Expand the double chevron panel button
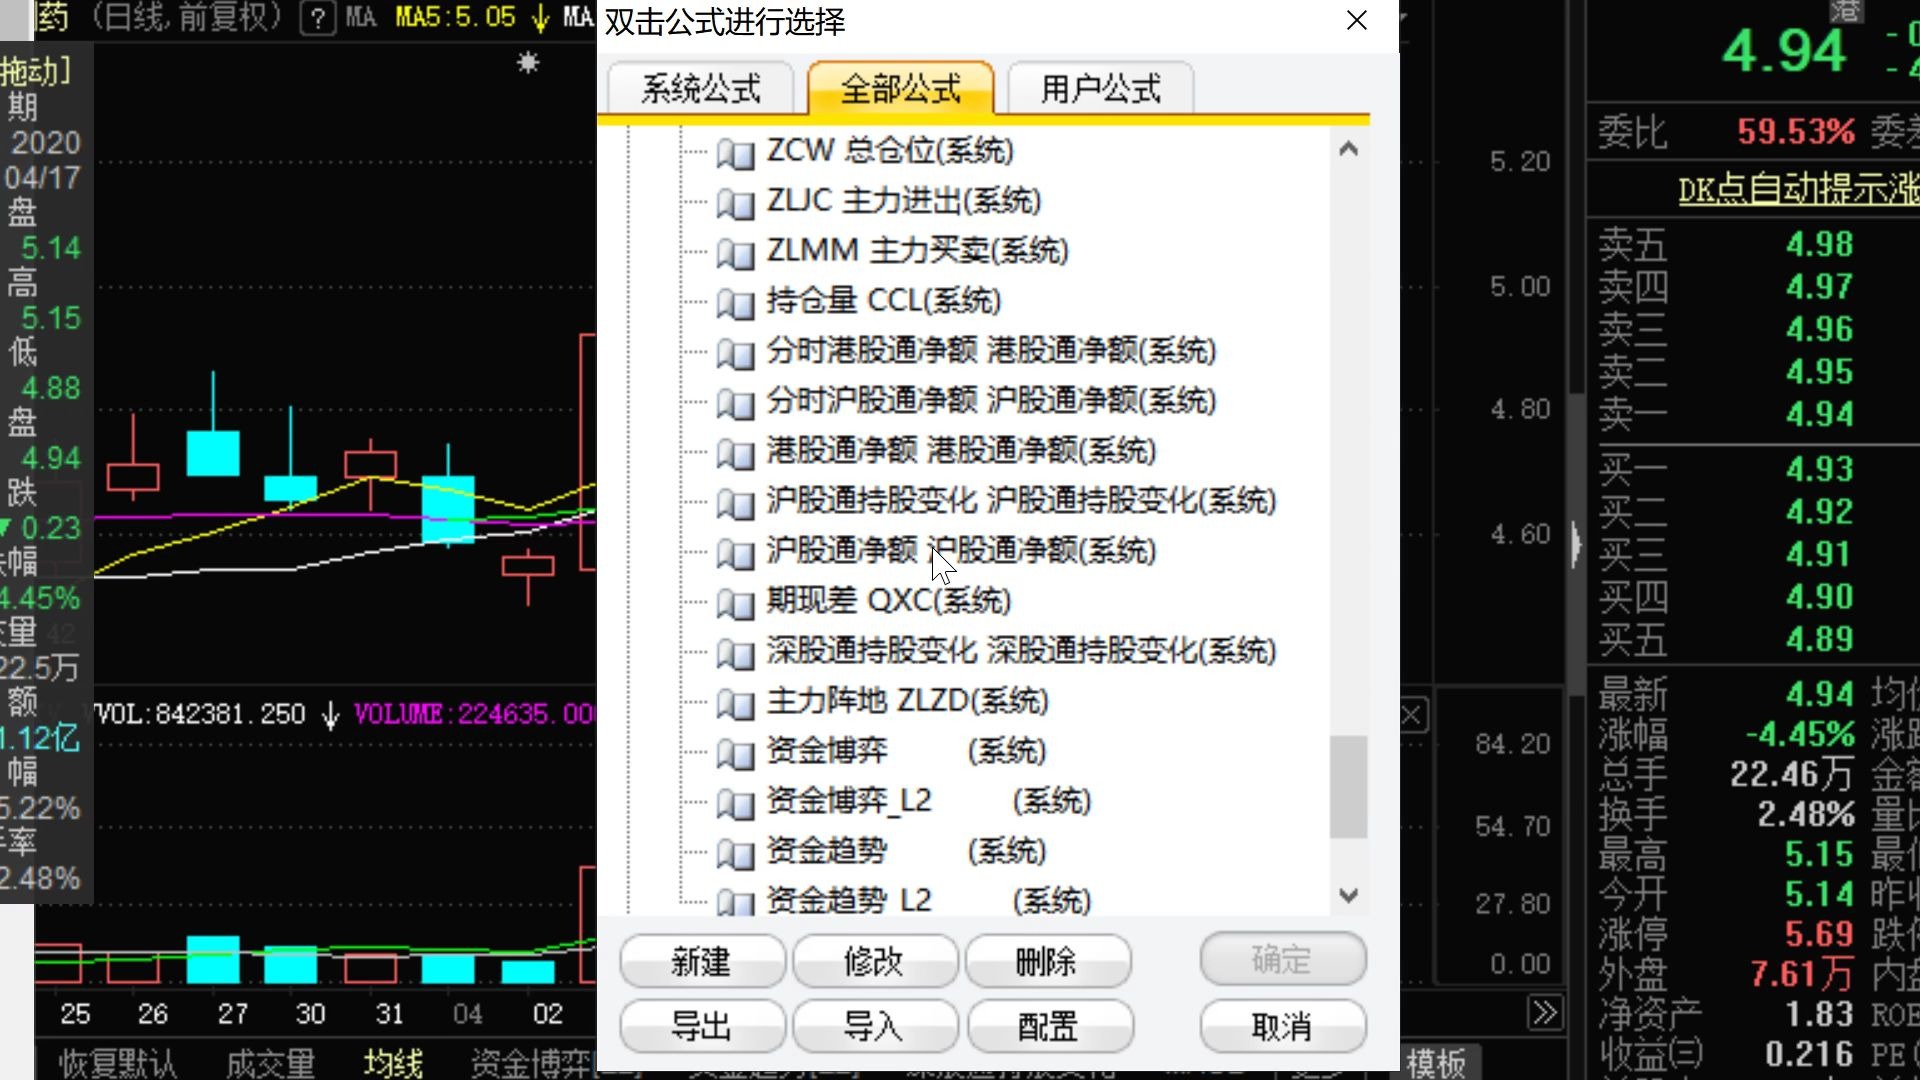The width and height of the screenshot is (1920, 1080). pyautogui.click(x=1545, y=1013)
